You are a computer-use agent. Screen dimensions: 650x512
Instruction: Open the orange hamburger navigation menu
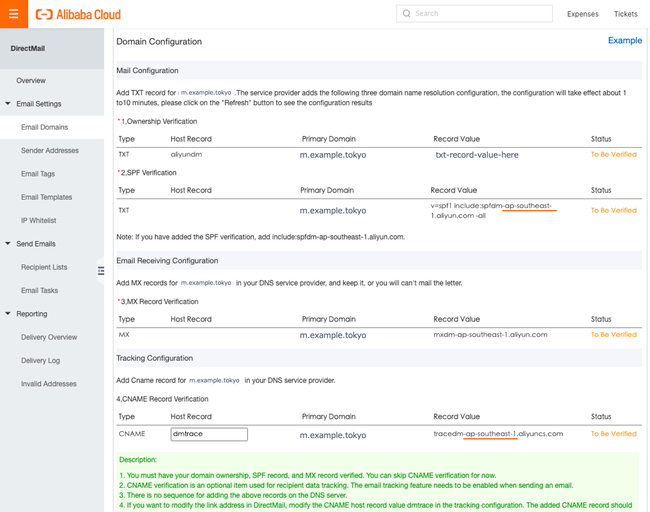(13, 14)
